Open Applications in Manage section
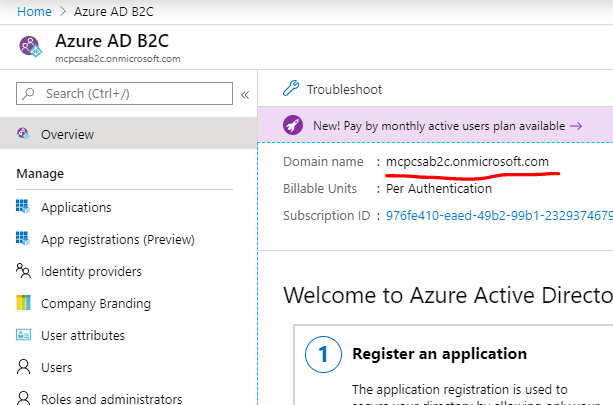613x405 pixels. click(76, 207)
